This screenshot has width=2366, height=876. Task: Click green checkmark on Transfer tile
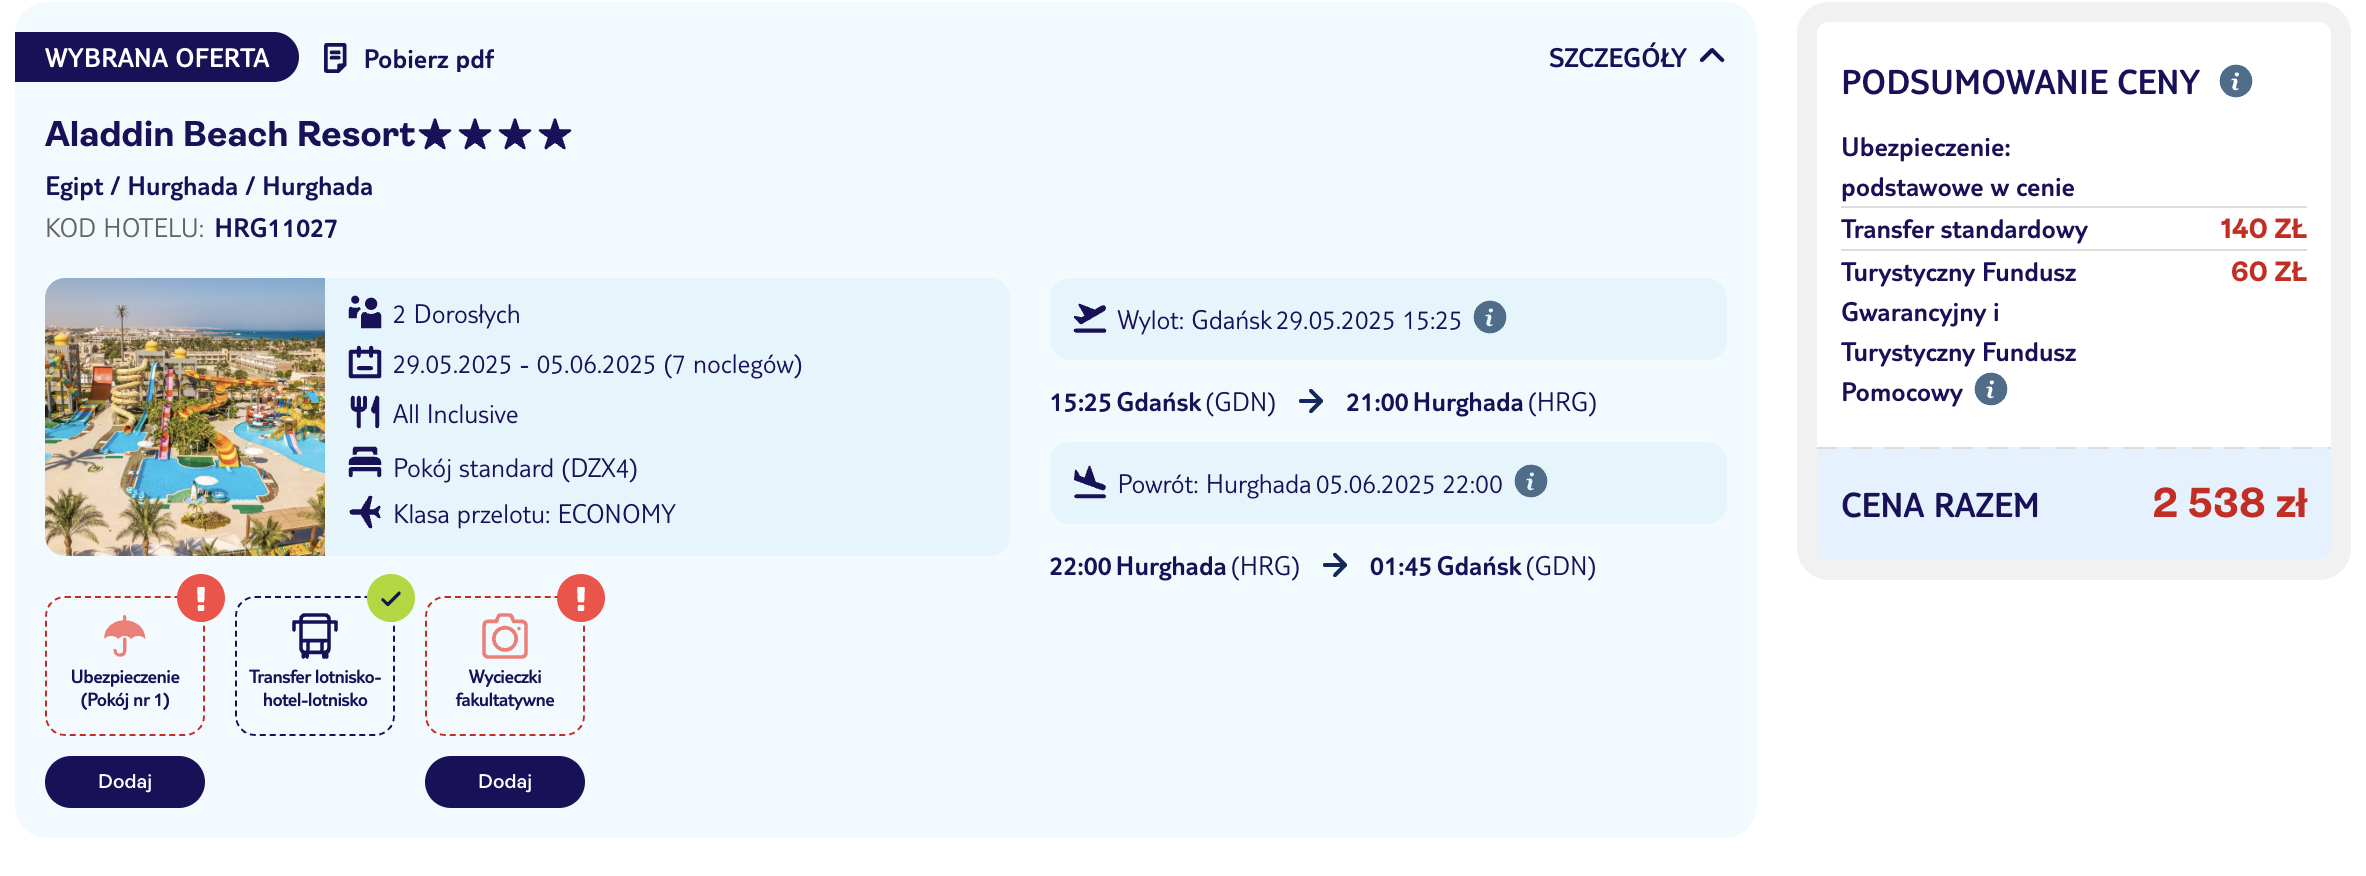pos(391,598)
